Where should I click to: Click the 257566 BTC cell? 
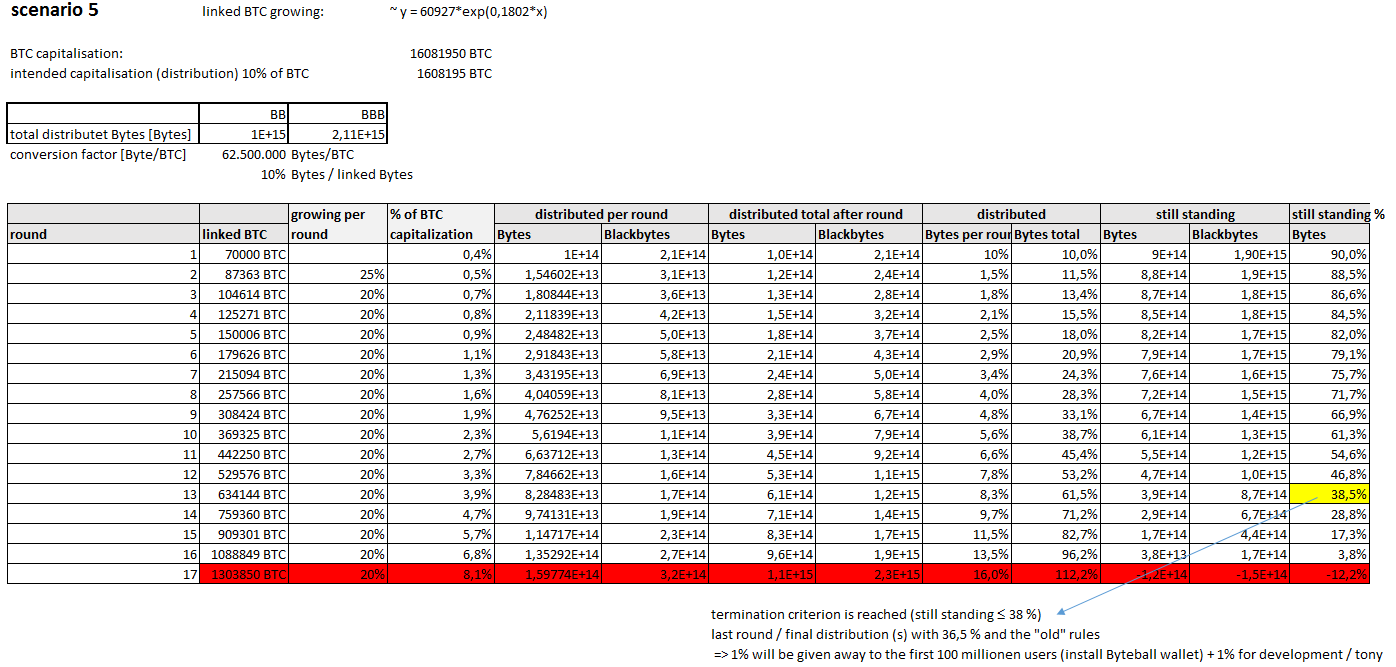(244, 394)
